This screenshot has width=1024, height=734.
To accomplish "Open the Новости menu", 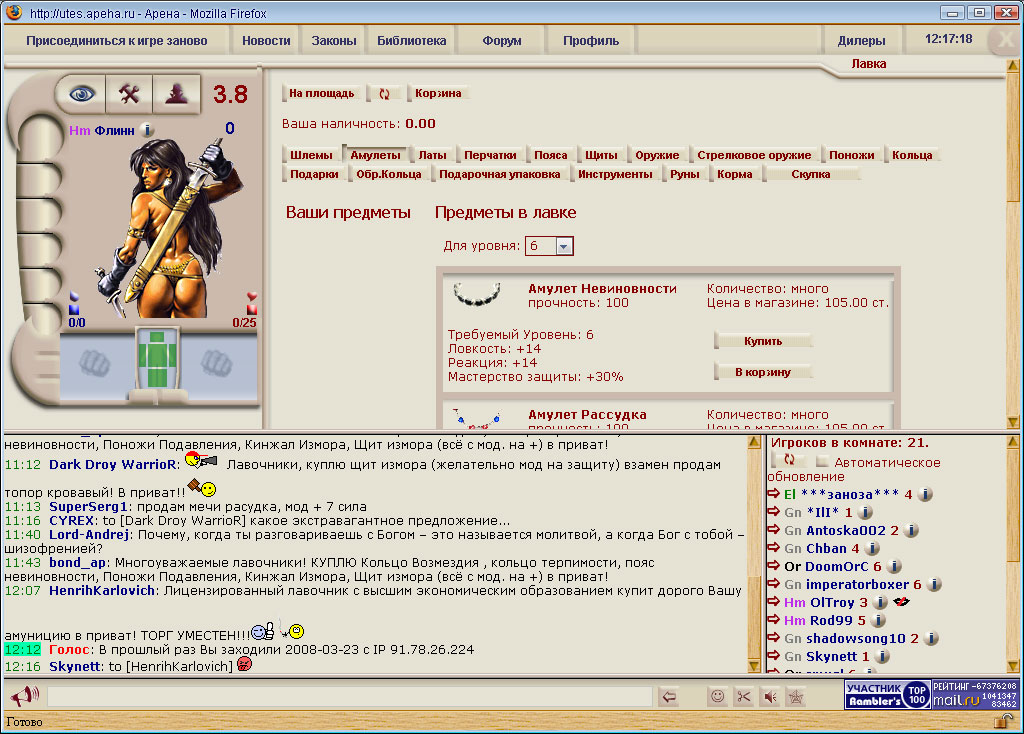I will click(266, 40).
